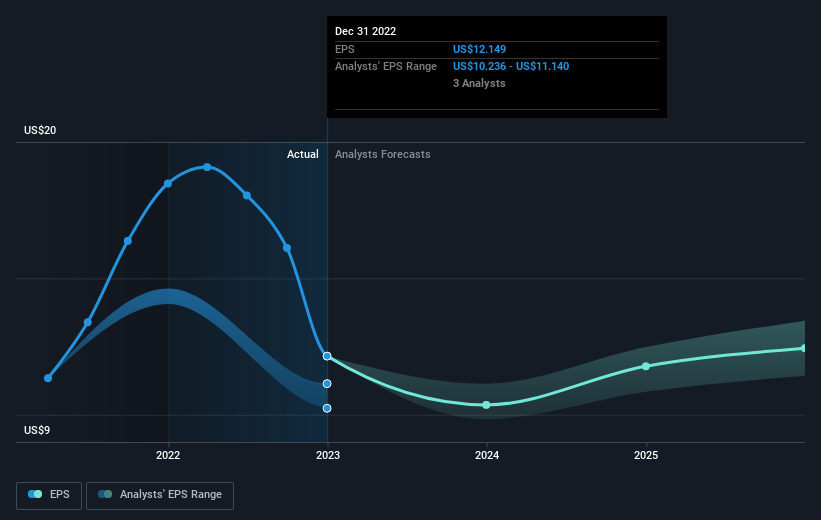Click the 'Actual' section label
Image resolution: width=821 pixels, height=520 pixels.
point(303,154)
